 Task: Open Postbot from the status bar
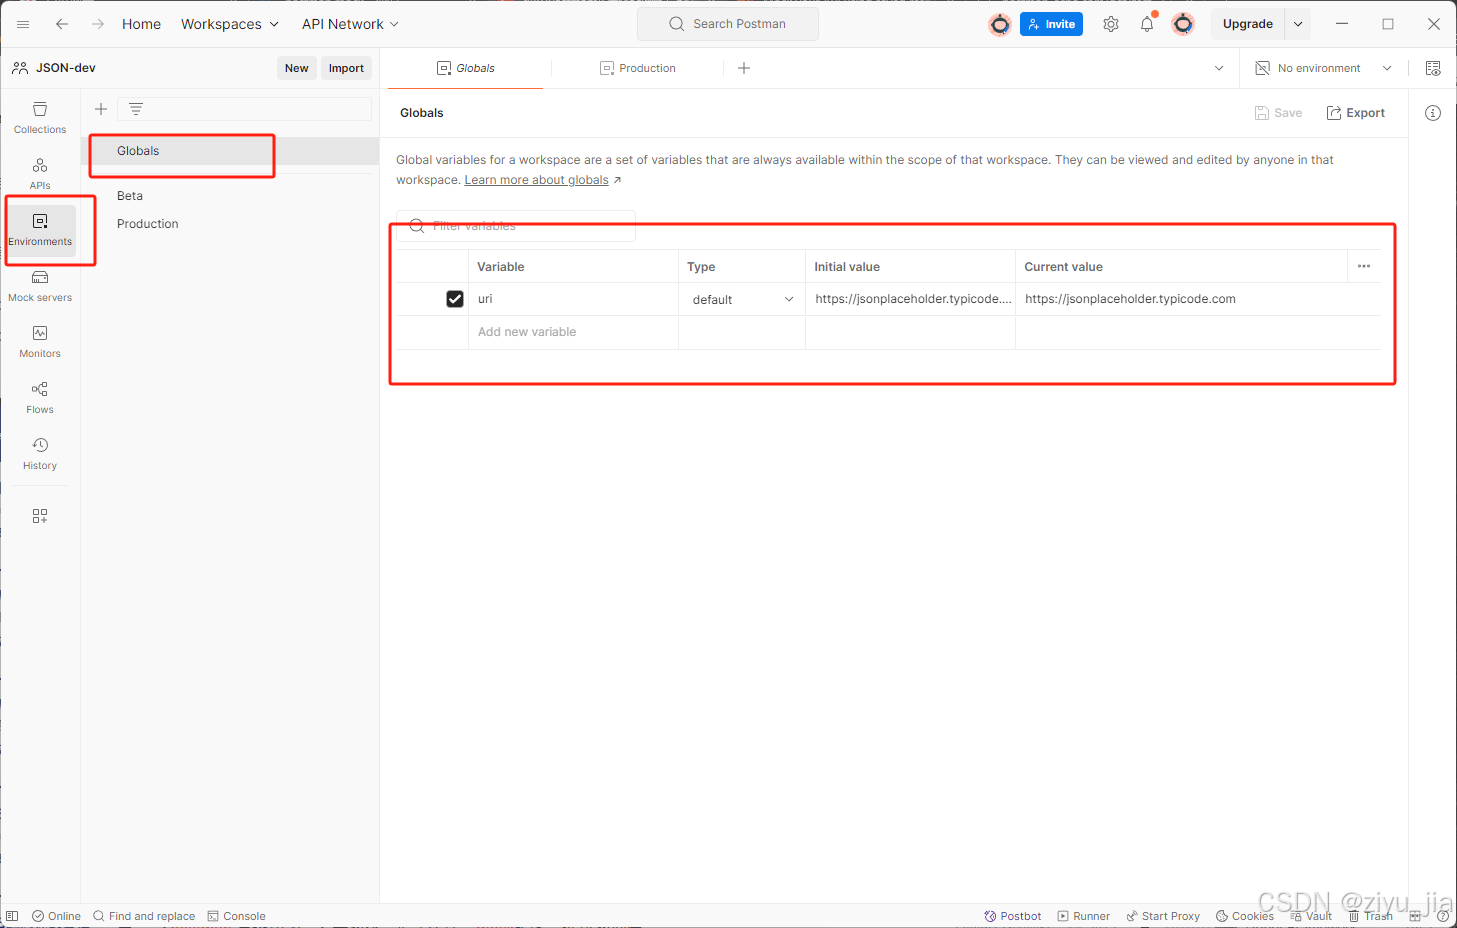[1013, 916]
